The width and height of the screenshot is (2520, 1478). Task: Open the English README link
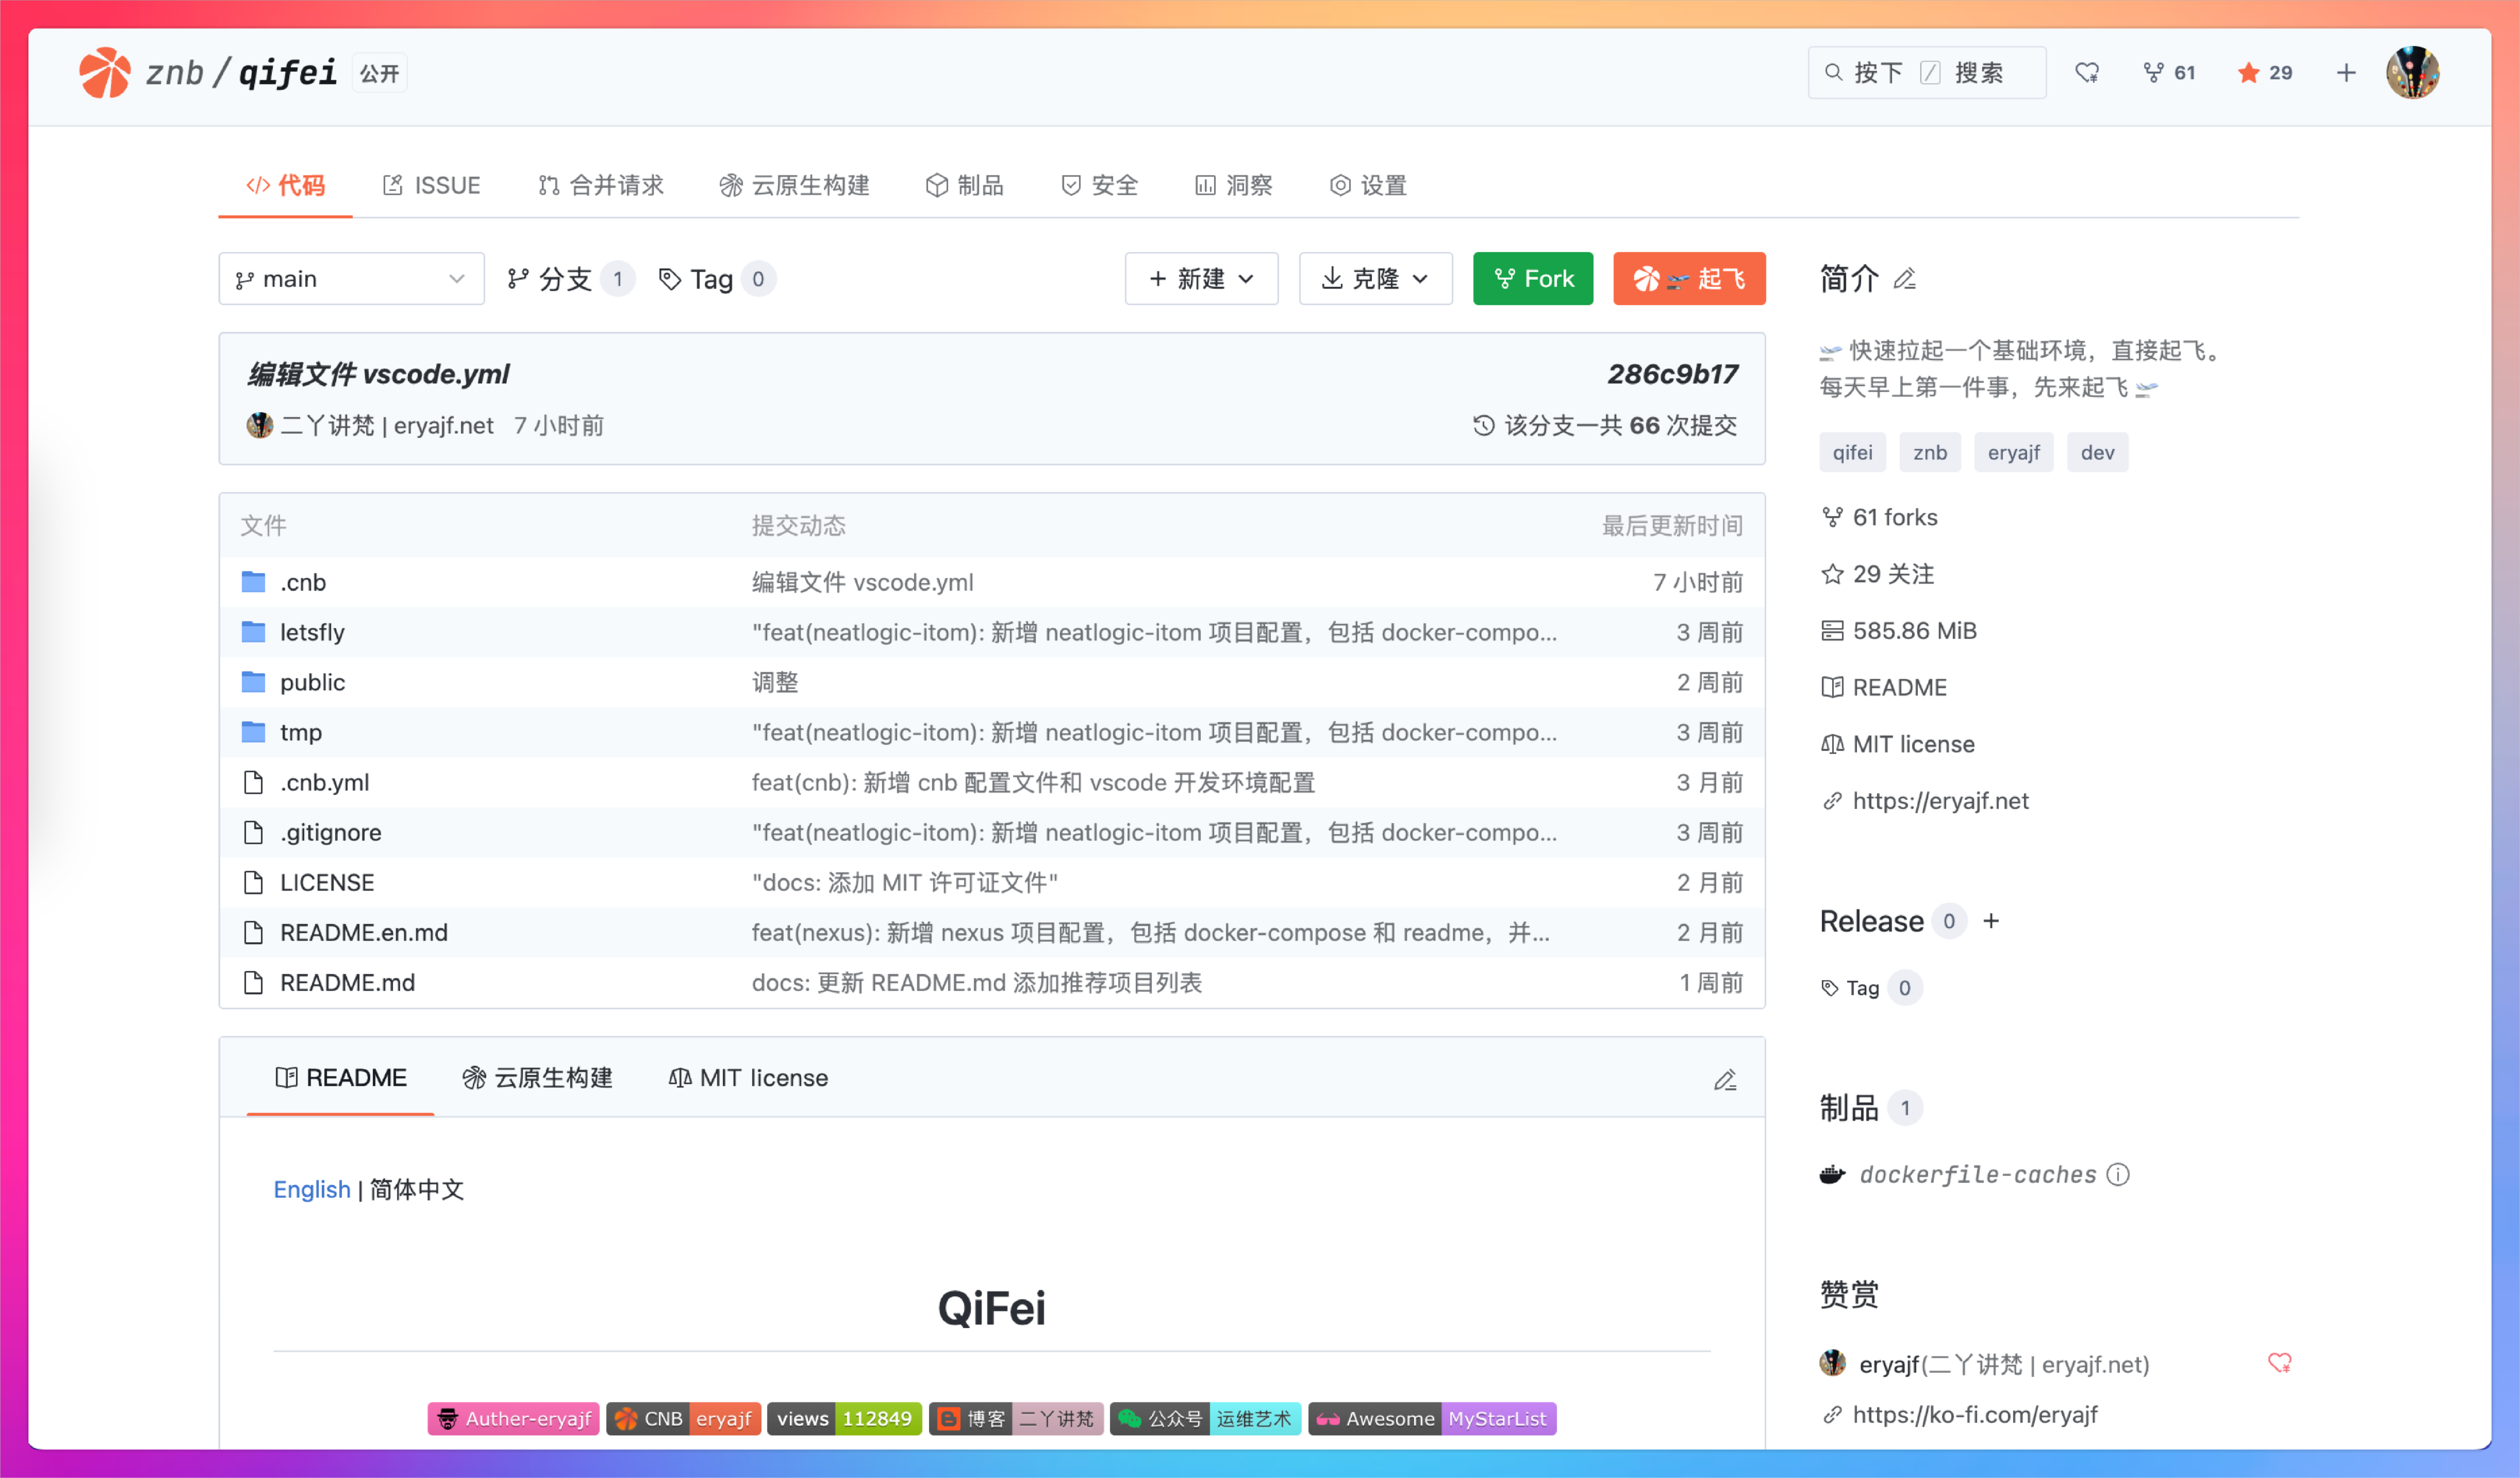[312, 1189]
